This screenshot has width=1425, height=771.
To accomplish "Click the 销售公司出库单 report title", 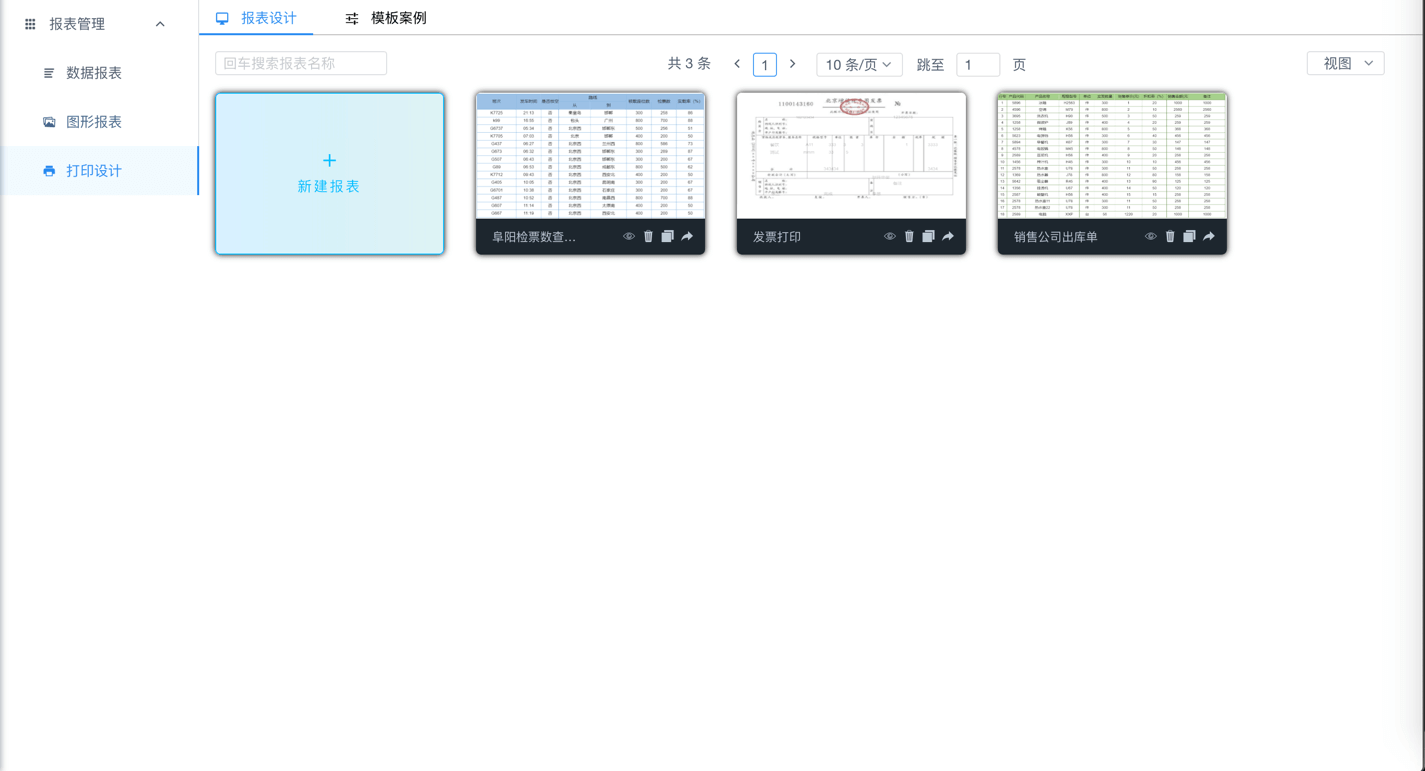I will 1056,237.
